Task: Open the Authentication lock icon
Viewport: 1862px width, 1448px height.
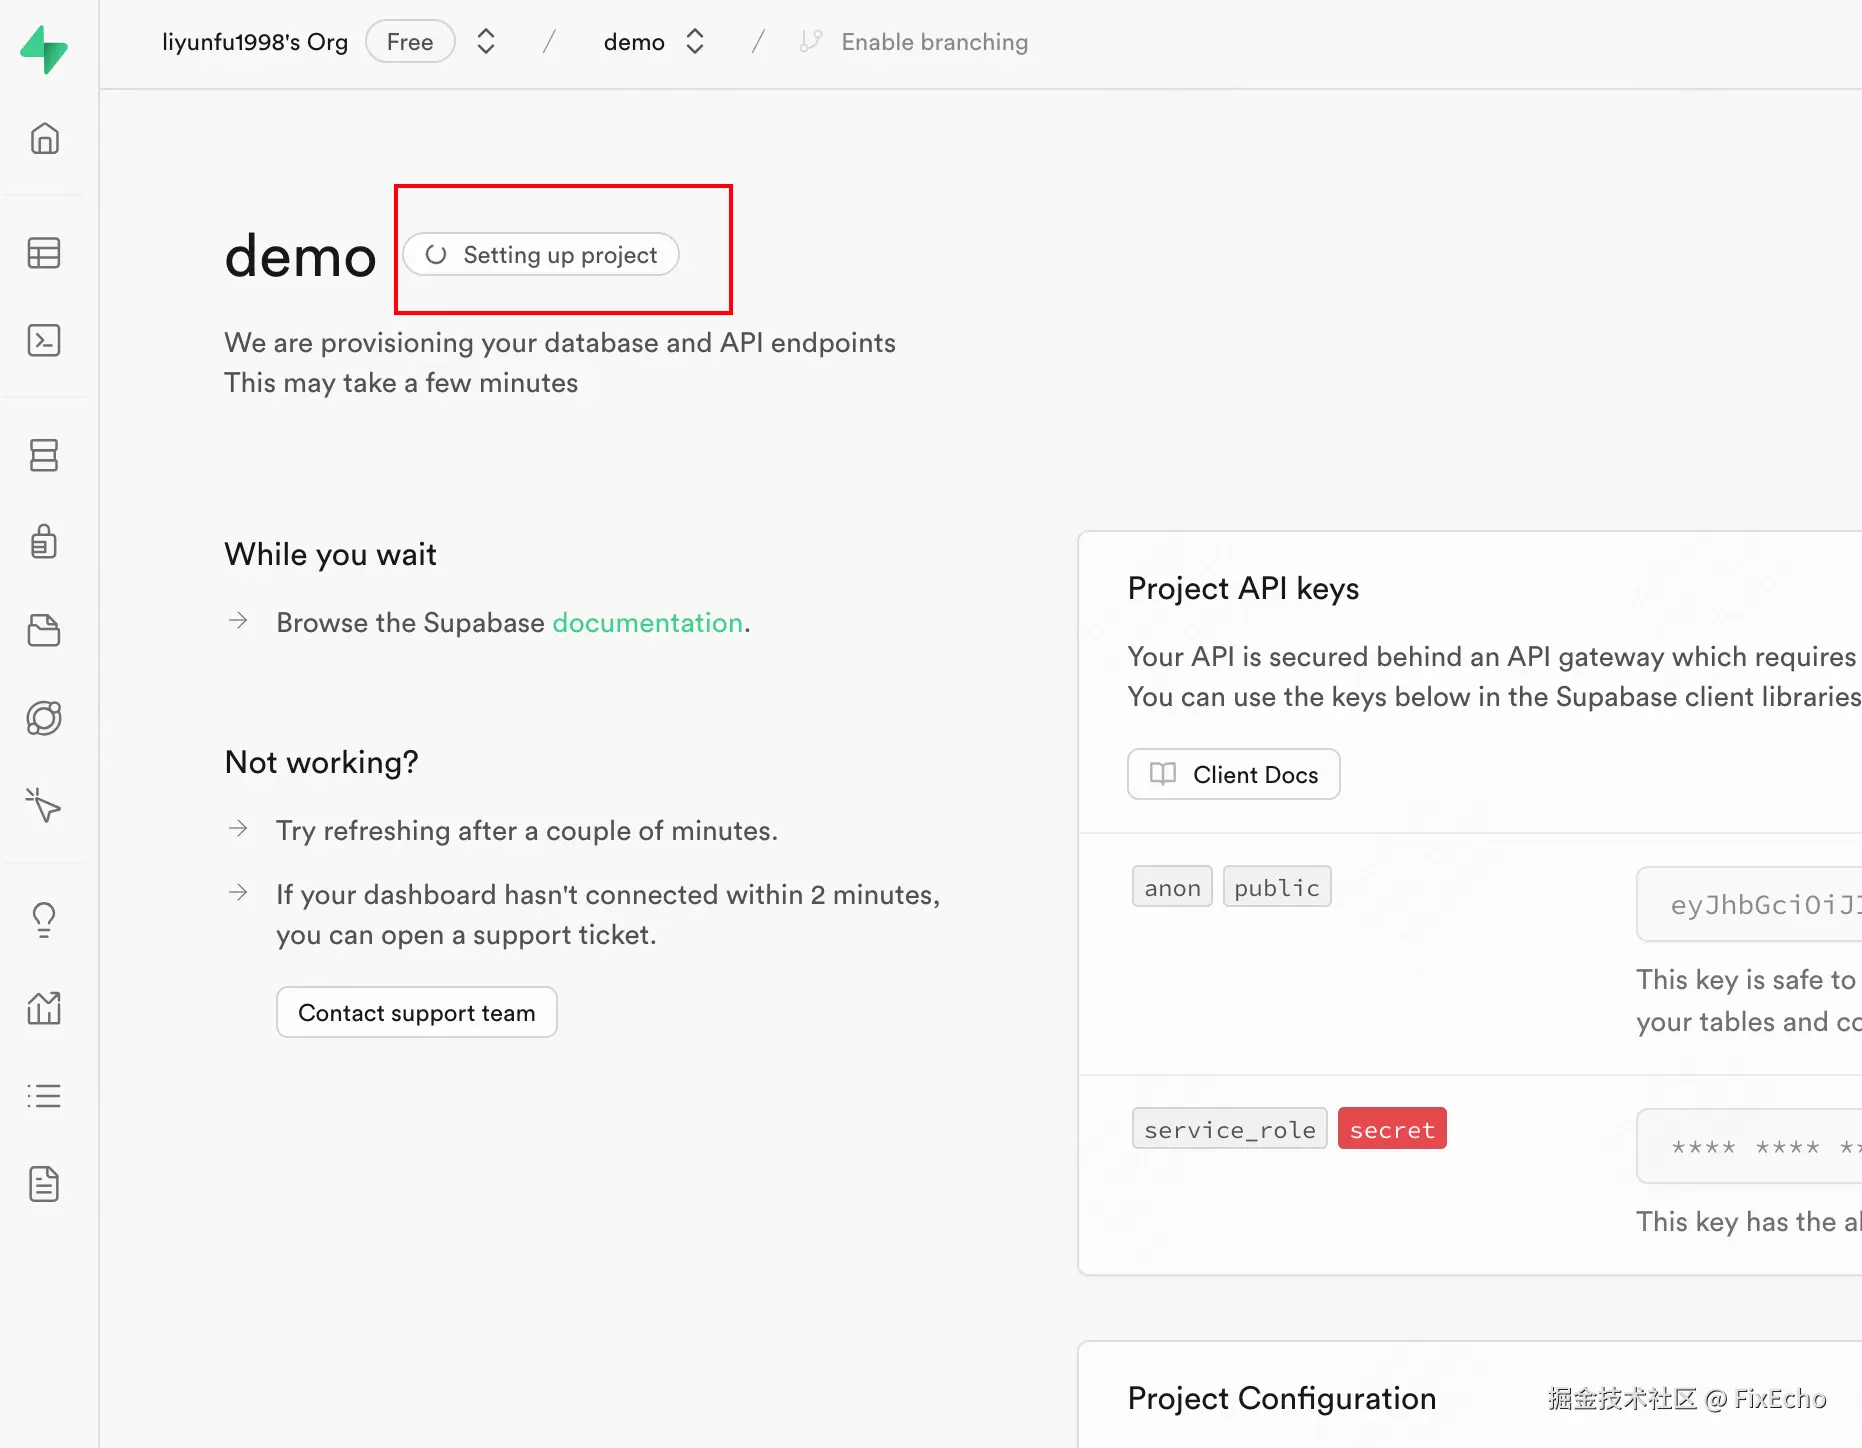Action: [44, 542]
